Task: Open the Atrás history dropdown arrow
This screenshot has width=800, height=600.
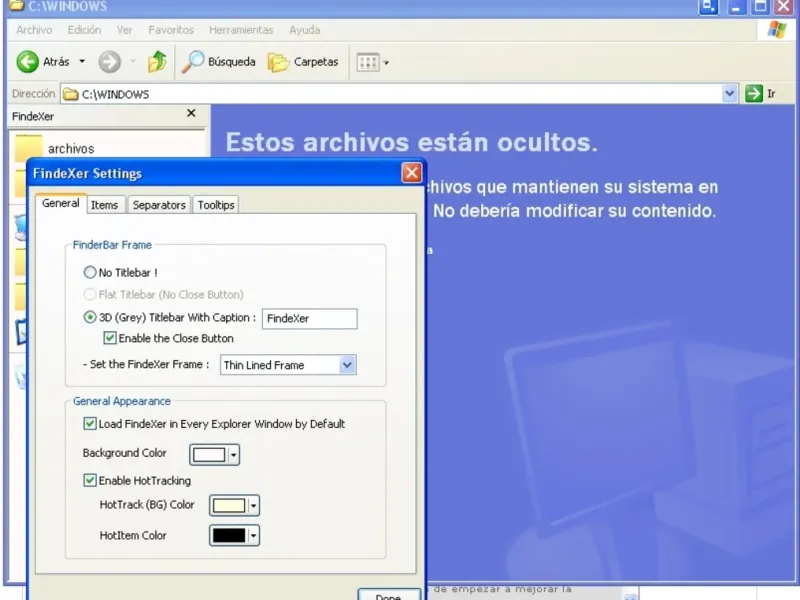Action: [82, 62]
